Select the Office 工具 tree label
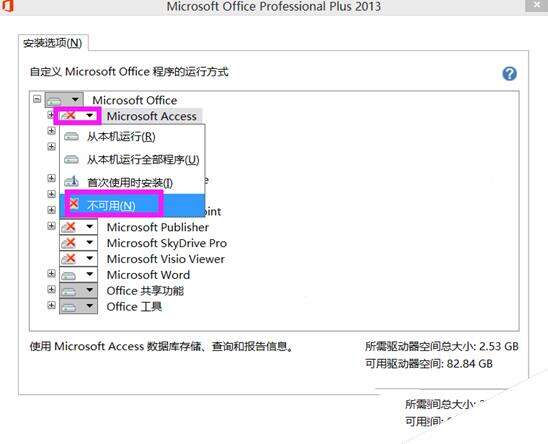This screenshot has width=548, height=444. tap(134, 307)
